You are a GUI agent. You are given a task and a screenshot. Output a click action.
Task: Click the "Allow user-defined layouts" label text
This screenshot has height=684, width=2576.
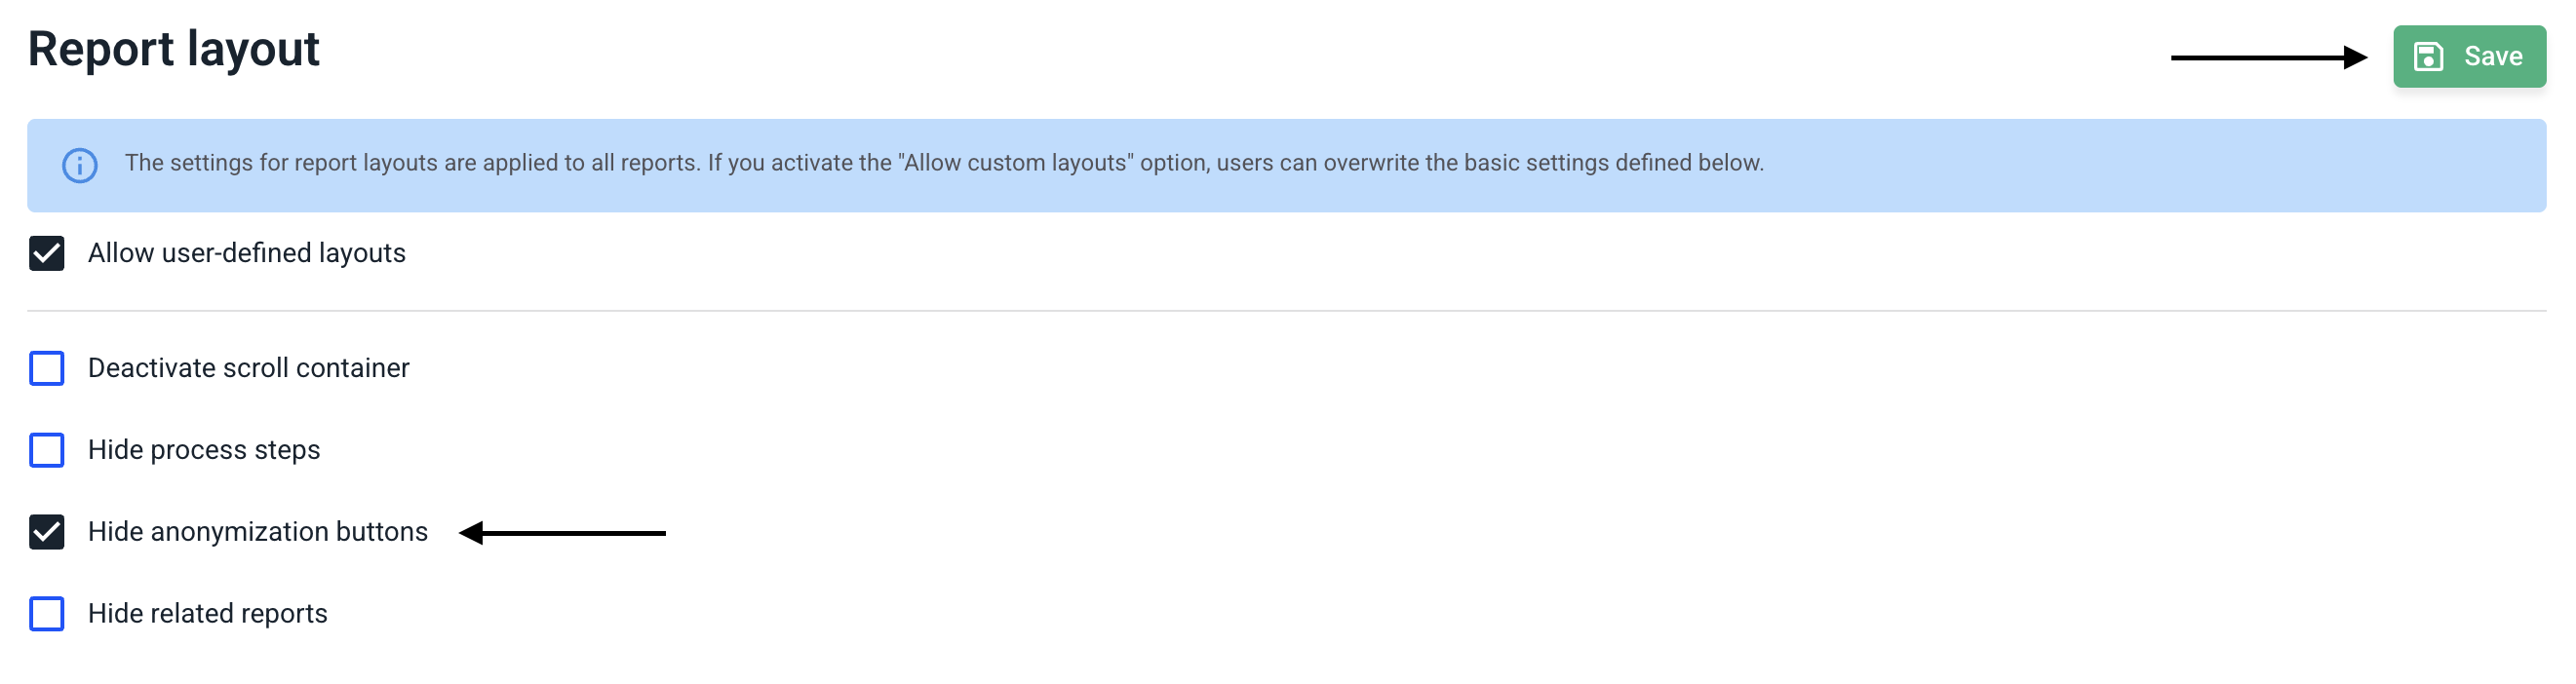[x=246, y=253]
